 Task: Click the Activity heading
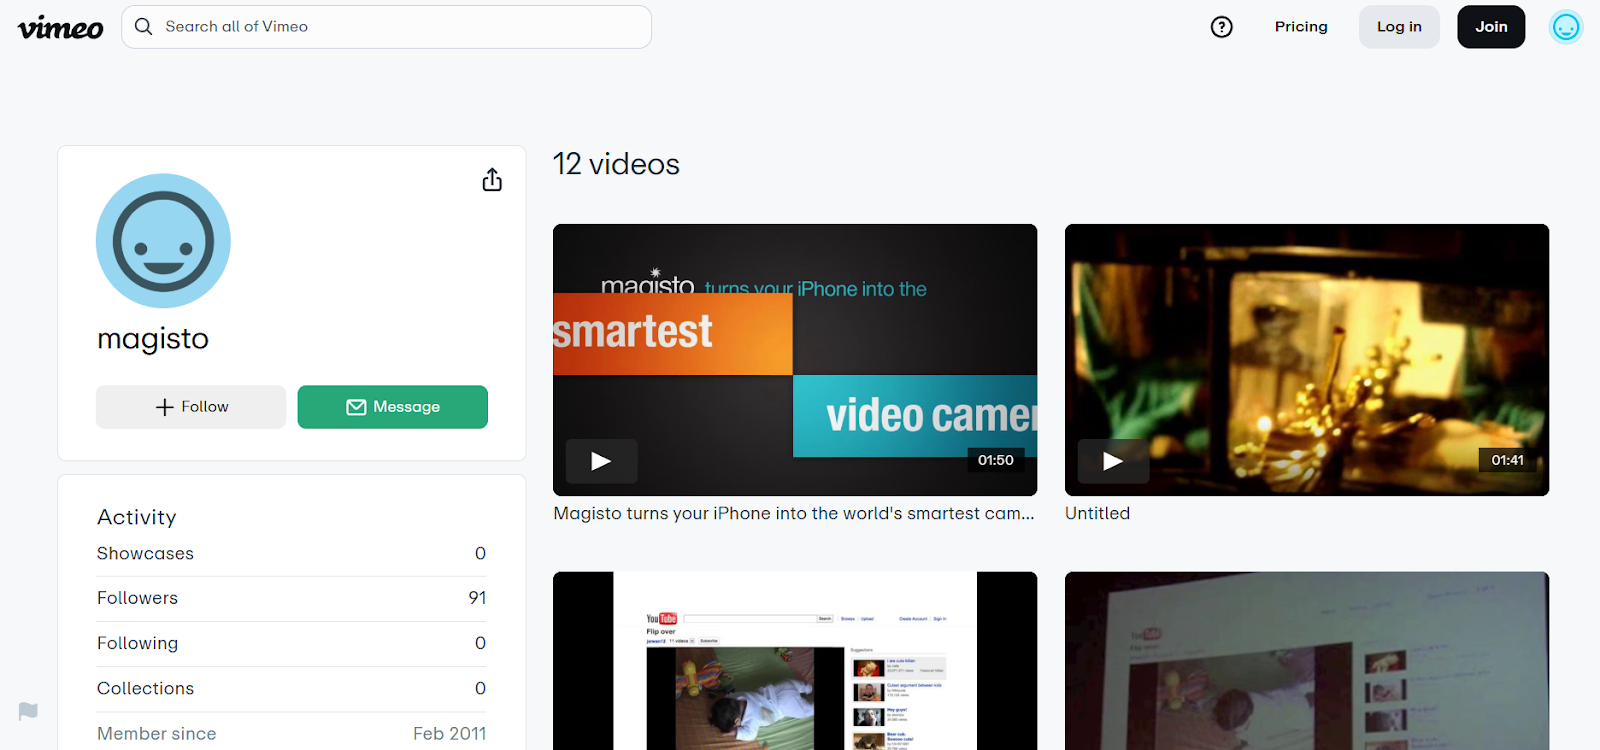(x=137, y=517)
